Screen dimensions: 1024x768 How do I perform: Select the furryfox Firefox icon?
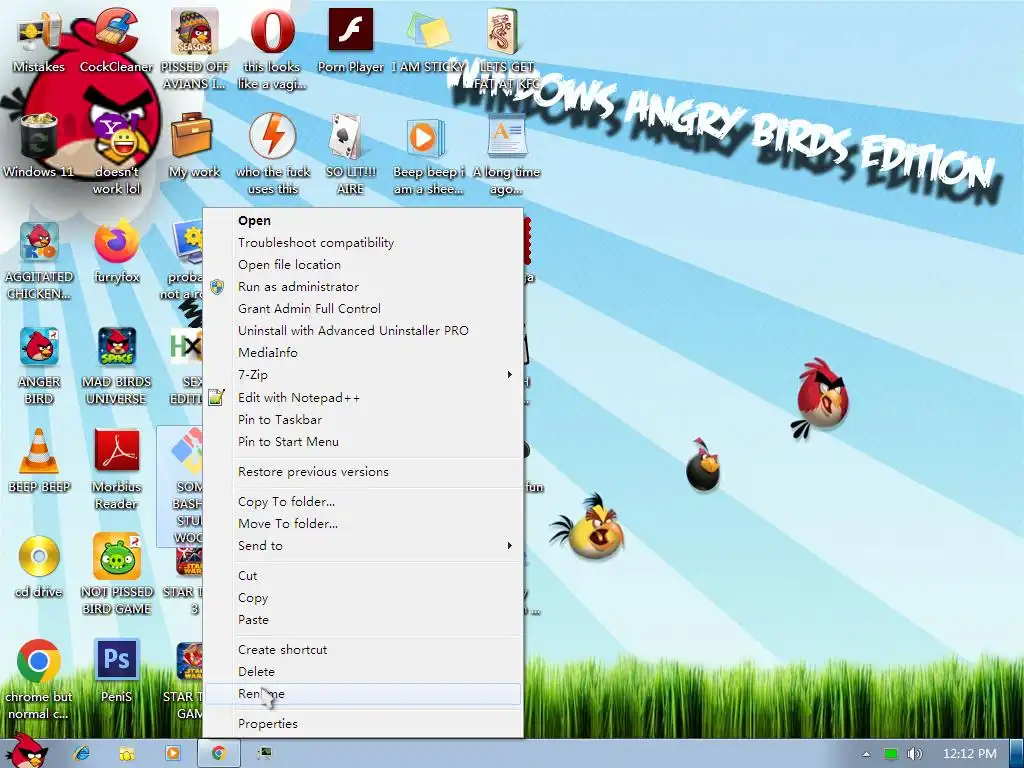click(116, 242)
